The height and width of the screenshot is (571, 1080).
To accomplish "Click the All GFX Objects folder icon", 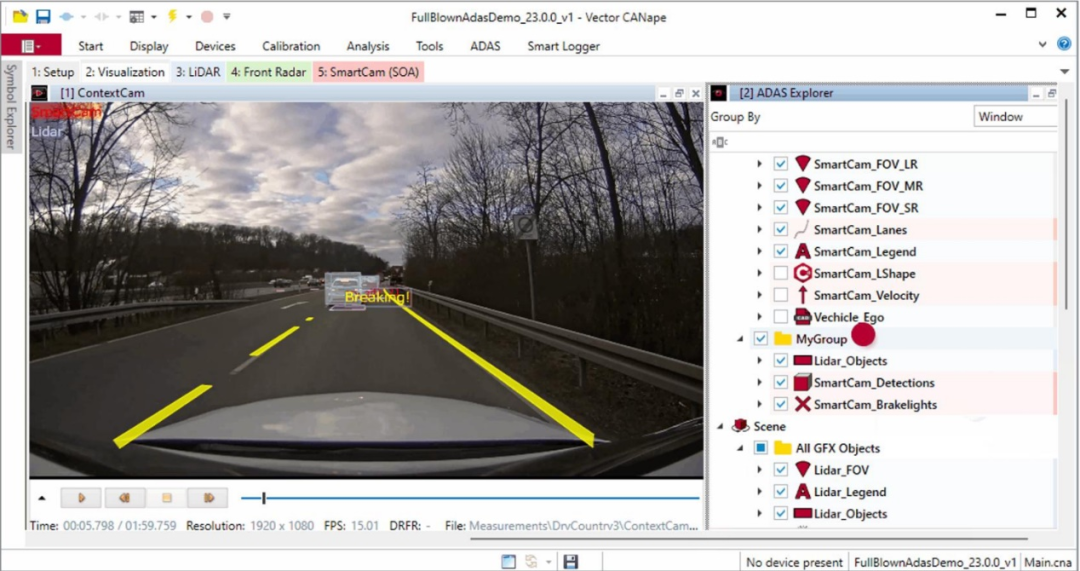I will [782, 448].
